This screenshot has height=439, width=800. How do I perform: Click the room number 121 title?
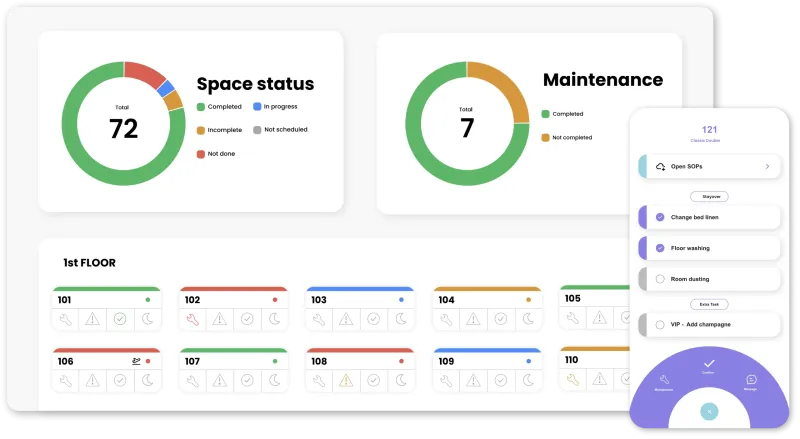(709, 130)
